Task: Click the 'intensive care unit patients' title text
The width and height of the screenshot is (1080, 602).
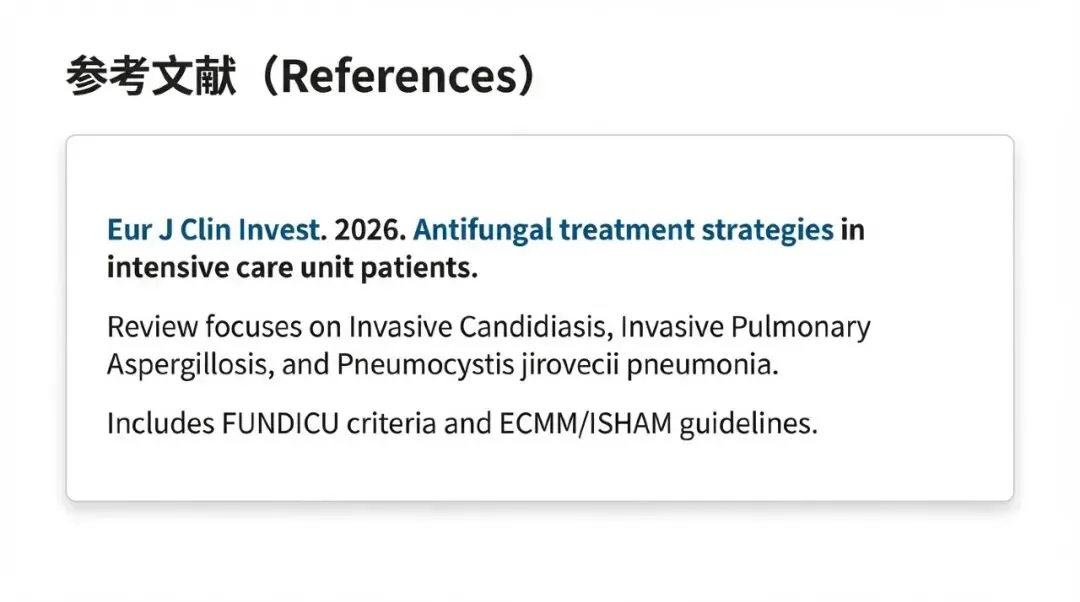Action: (x=292, y=268)
